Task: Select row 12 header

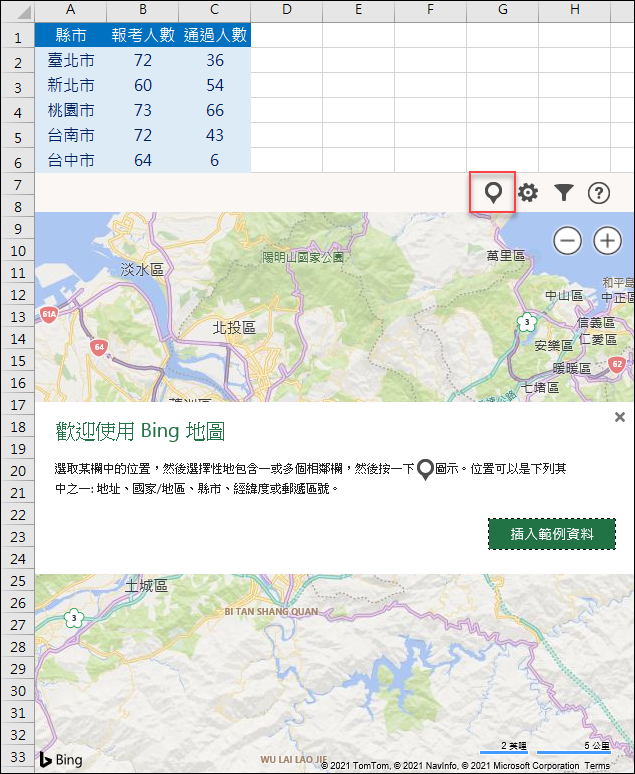Action: [18, 295]
